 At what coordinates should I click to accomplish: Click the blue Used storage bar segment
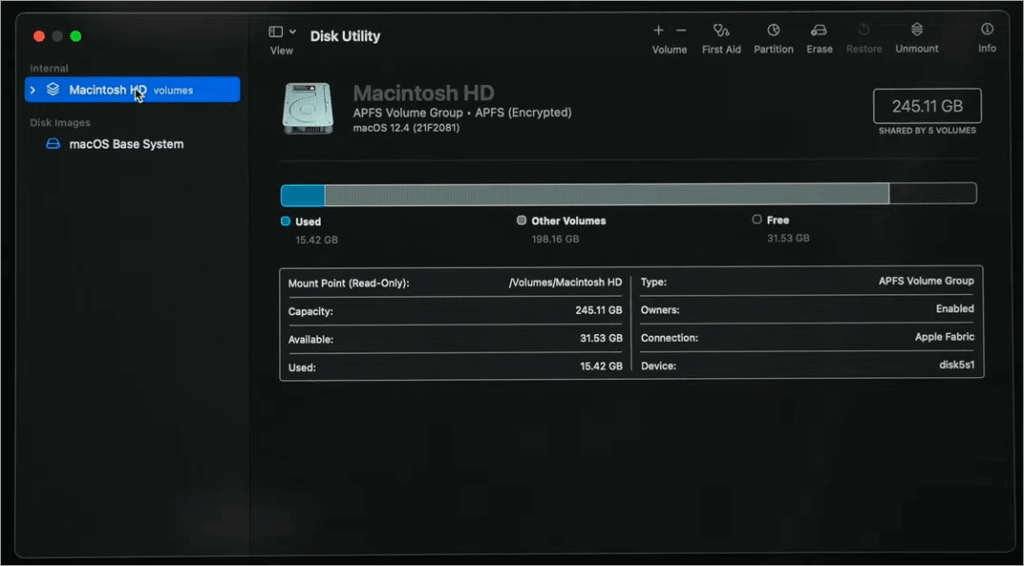tap(302, 194)
